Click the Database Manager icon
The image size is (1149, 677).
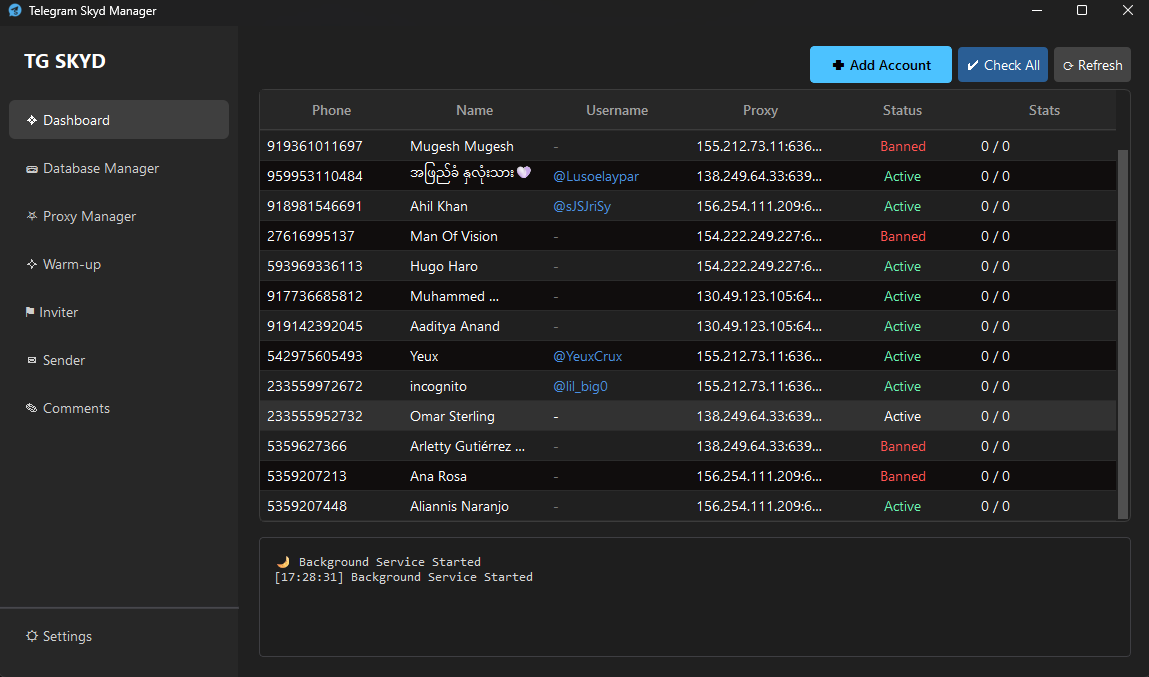(33, 169)
